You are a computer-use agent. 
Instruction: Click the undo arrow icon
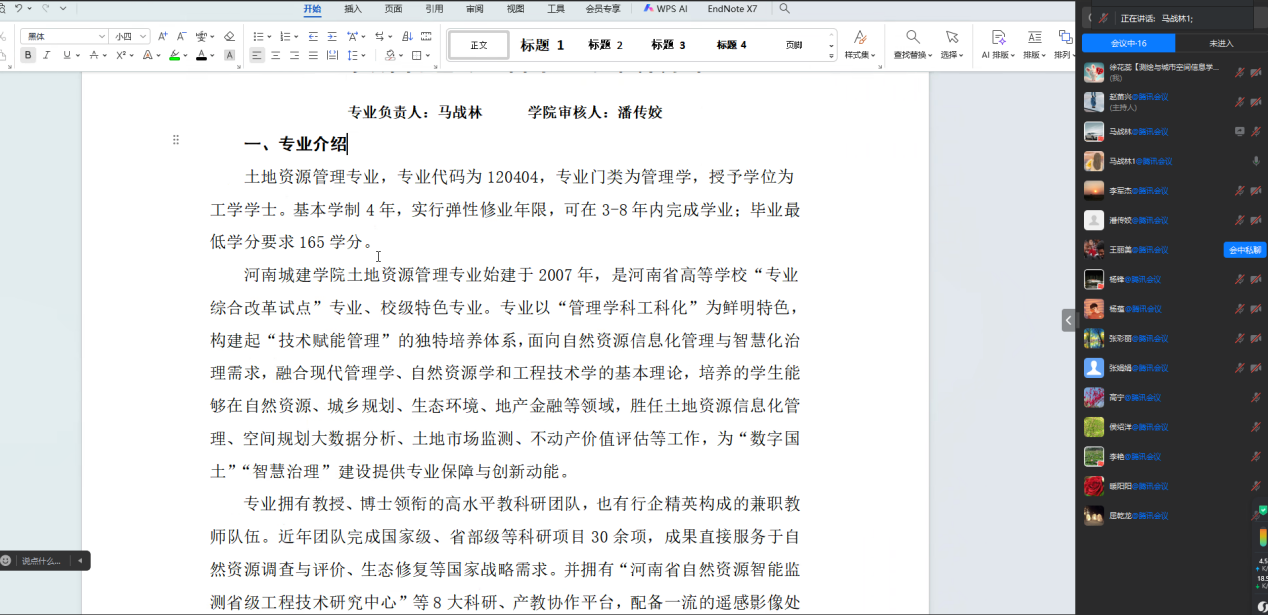(18, 8)
